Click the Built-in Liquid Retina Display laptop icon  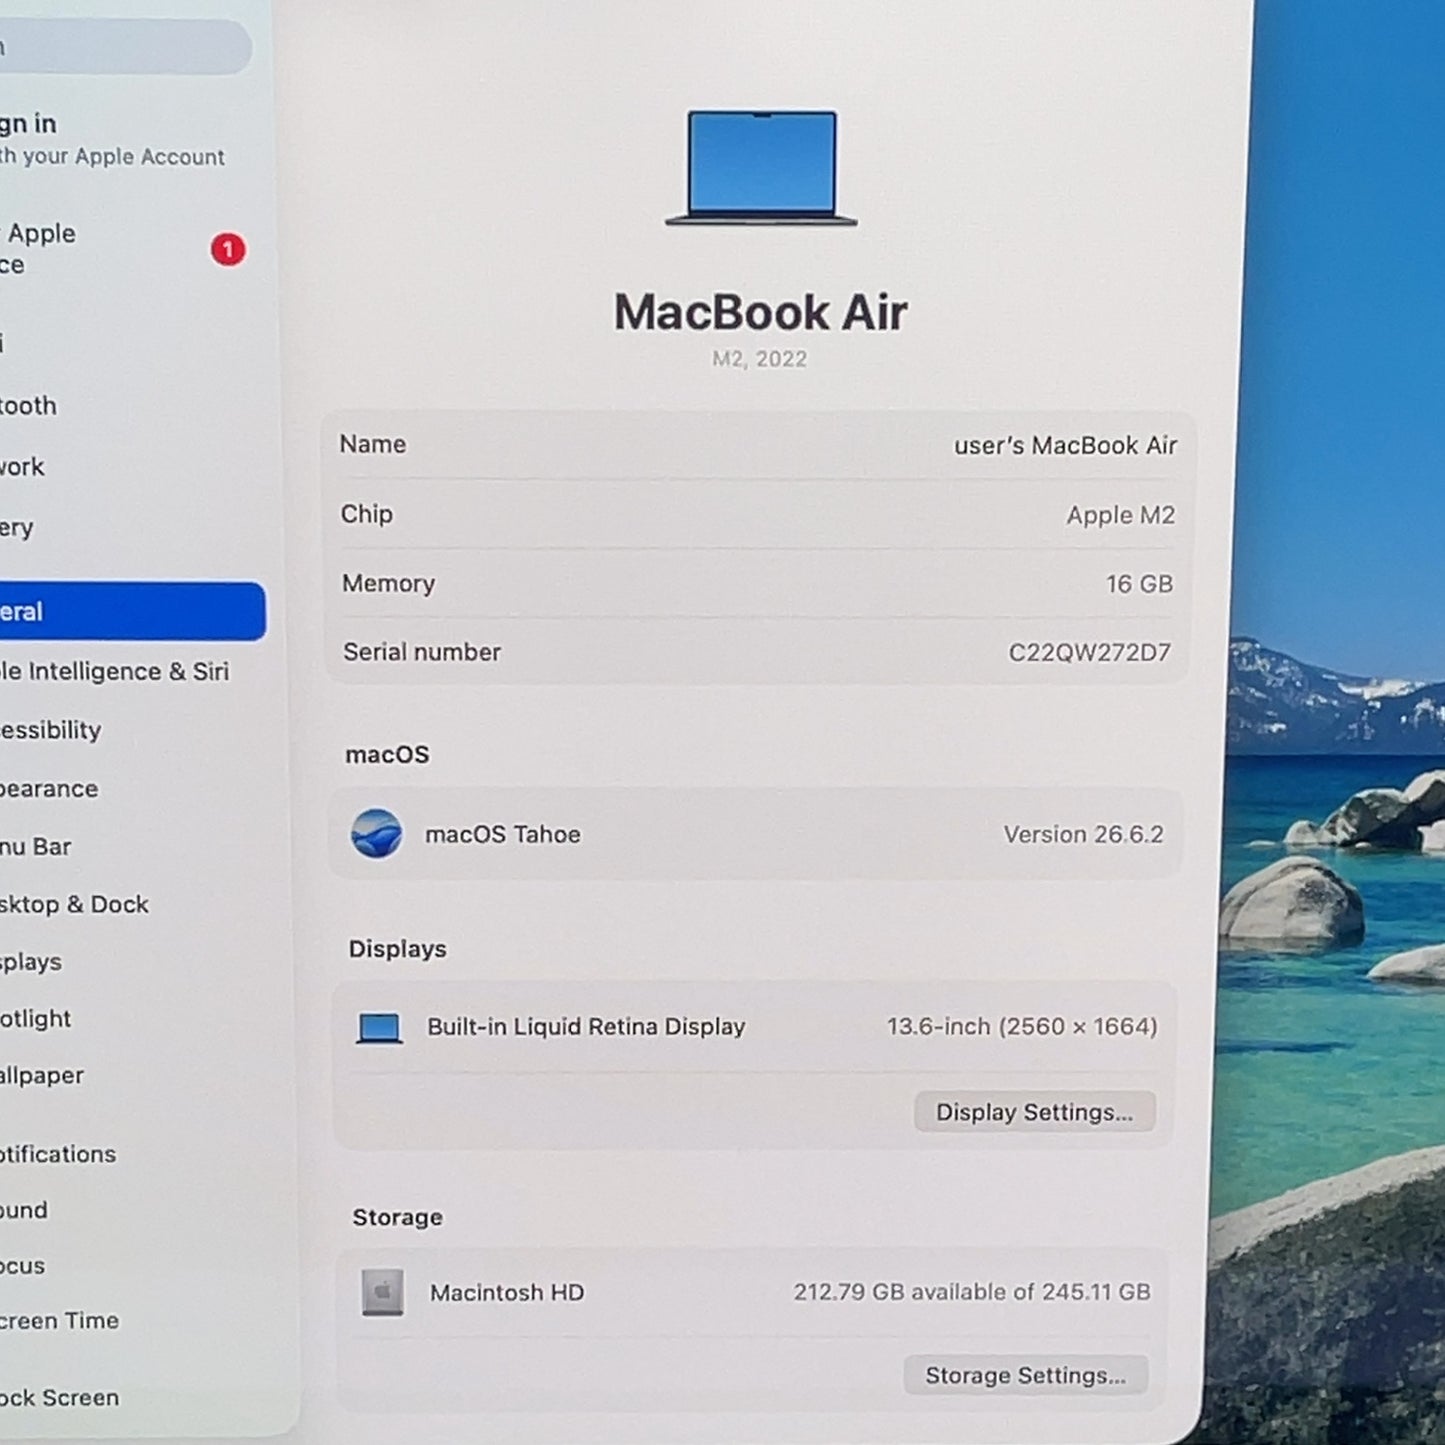(379, 1027)
